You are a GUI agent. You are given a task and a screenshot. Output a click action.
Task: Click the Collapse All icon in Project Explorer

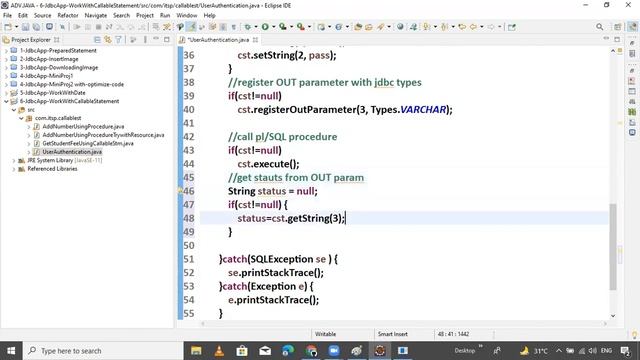point(97,40)
